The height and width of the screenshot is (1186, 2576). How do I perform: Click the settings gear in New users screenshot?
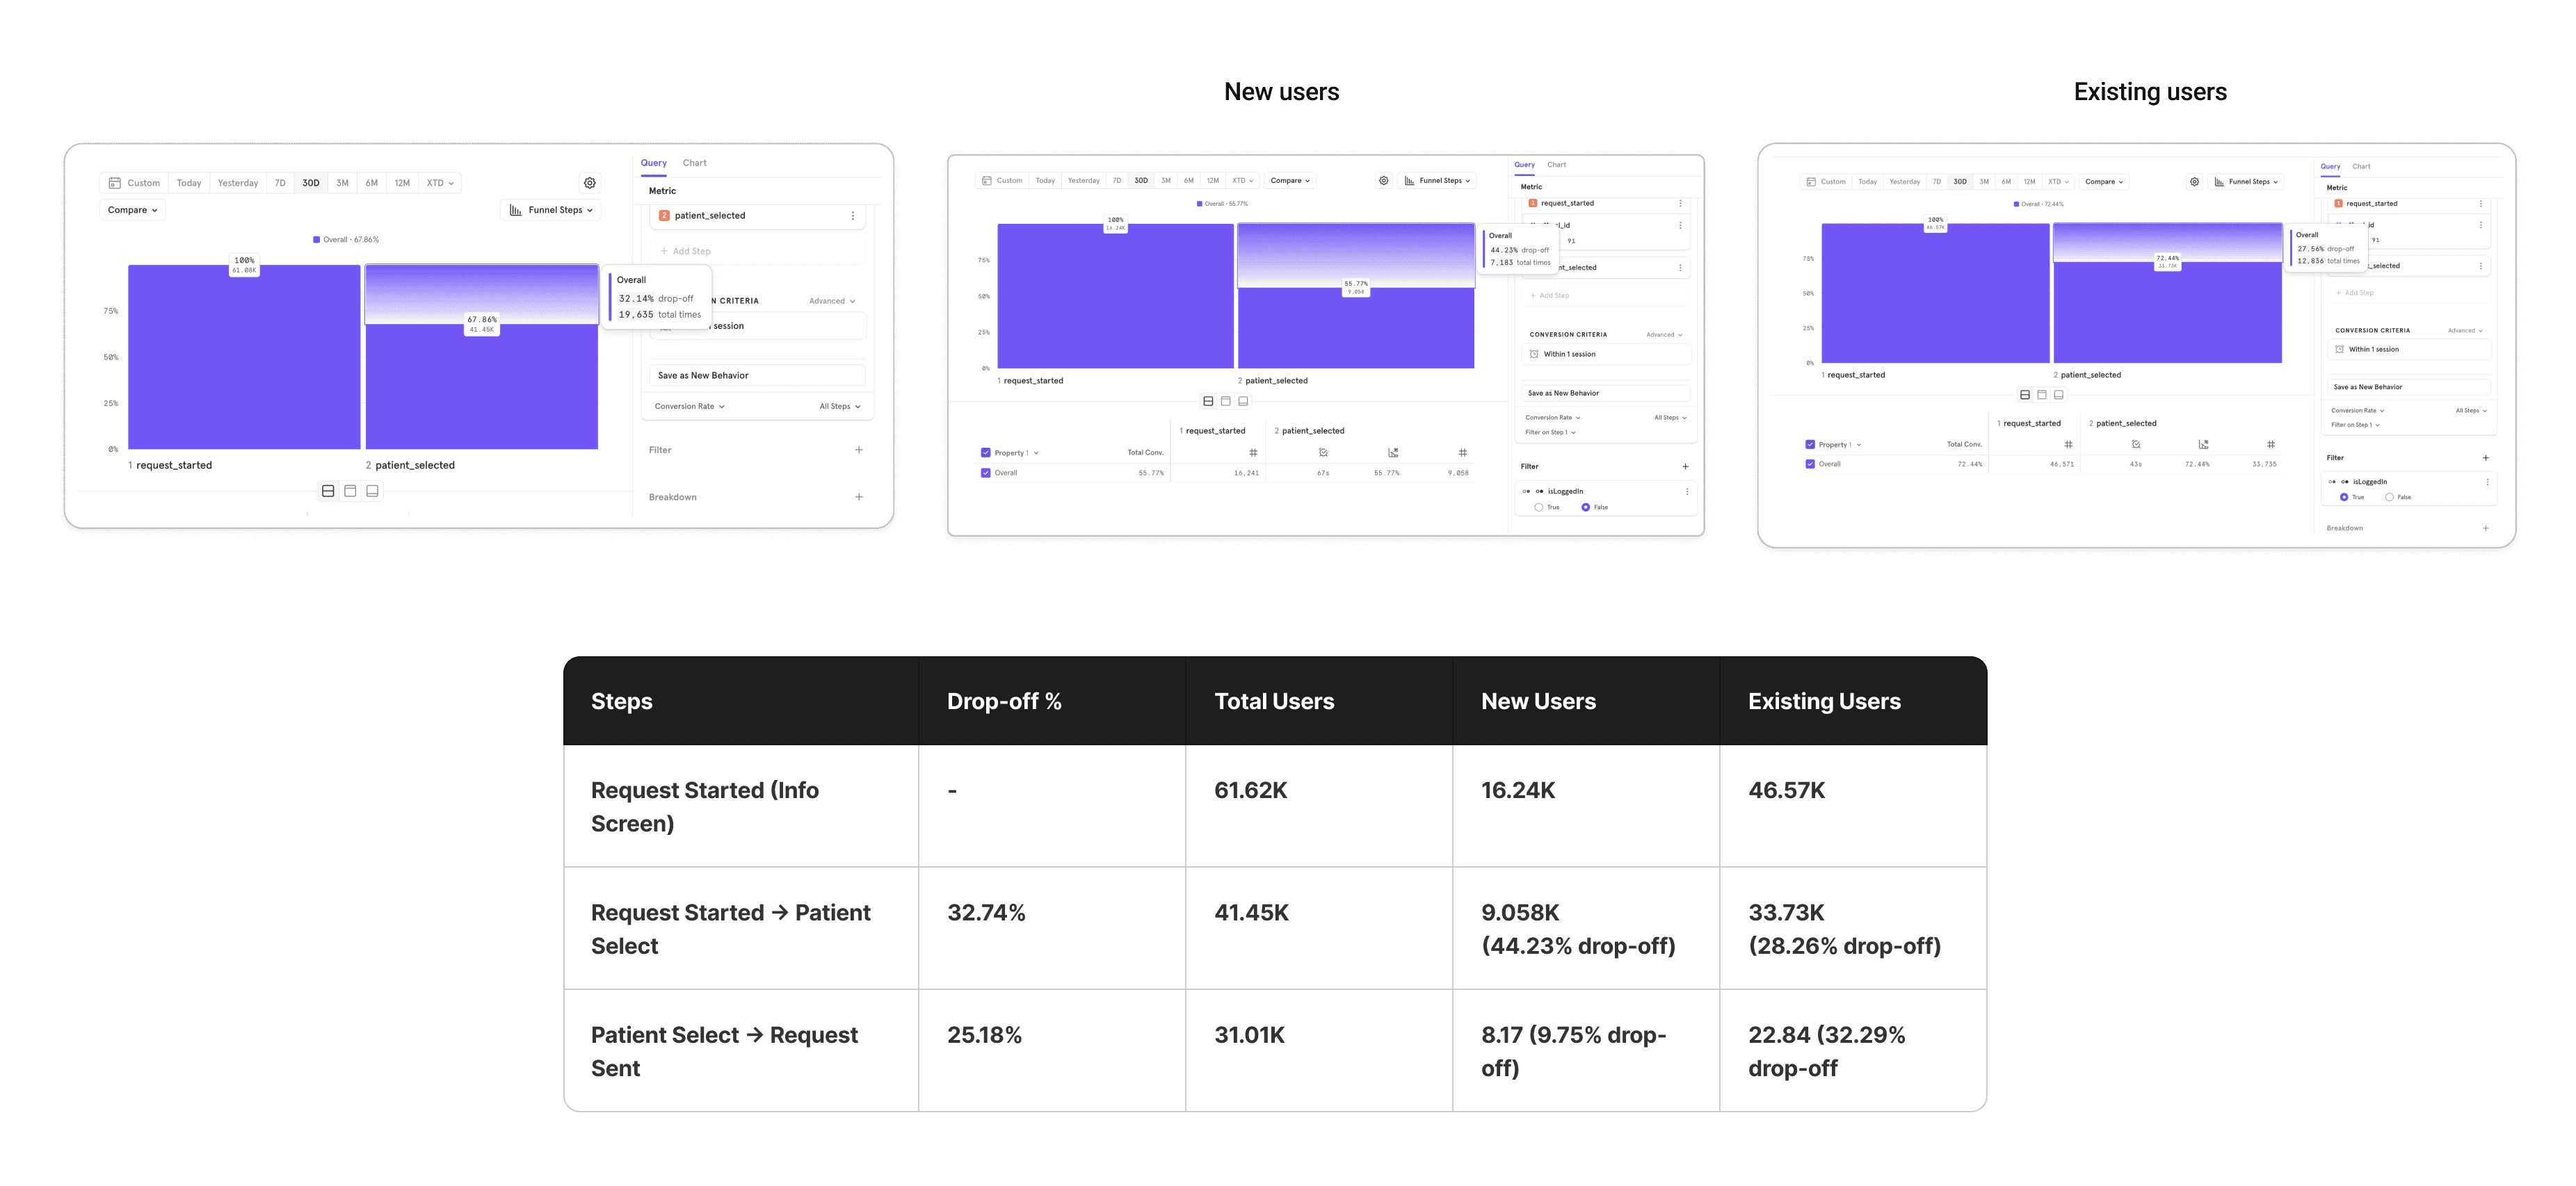pos(1384,181)
